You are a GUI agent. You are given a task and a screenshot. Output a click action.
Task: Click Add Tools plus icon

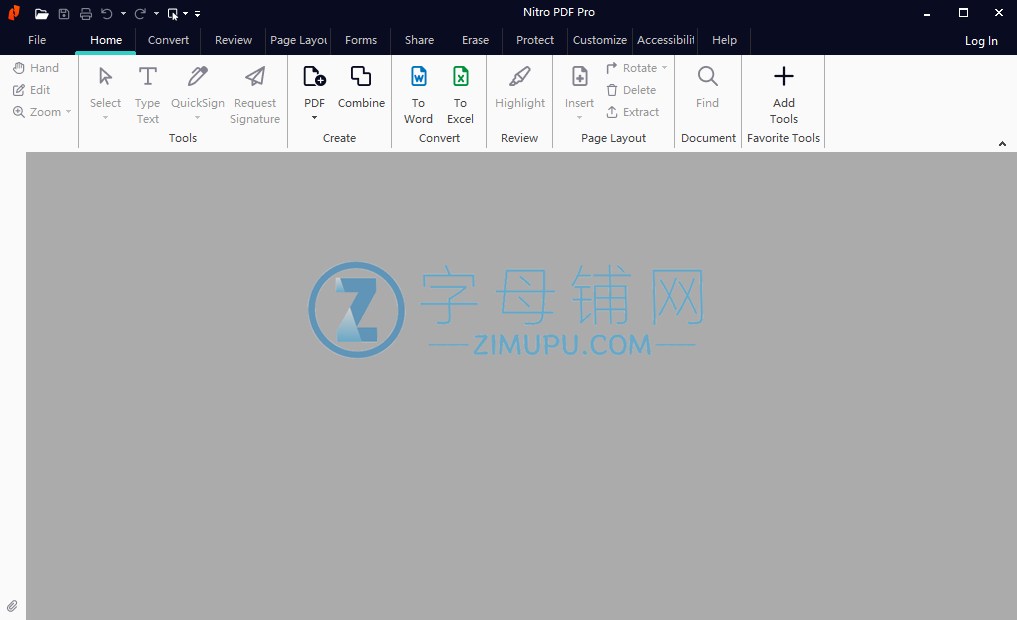coord(784,77)
